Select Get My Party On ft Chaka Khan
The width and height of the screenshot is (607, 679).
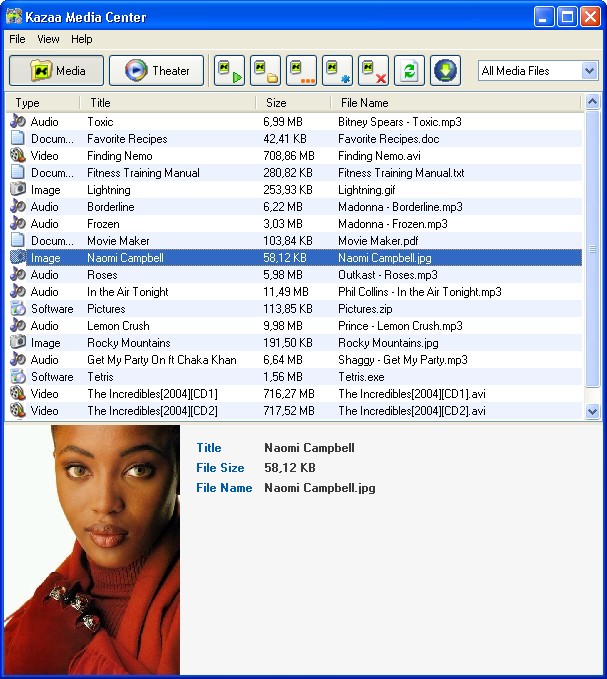tap(162, 360)
